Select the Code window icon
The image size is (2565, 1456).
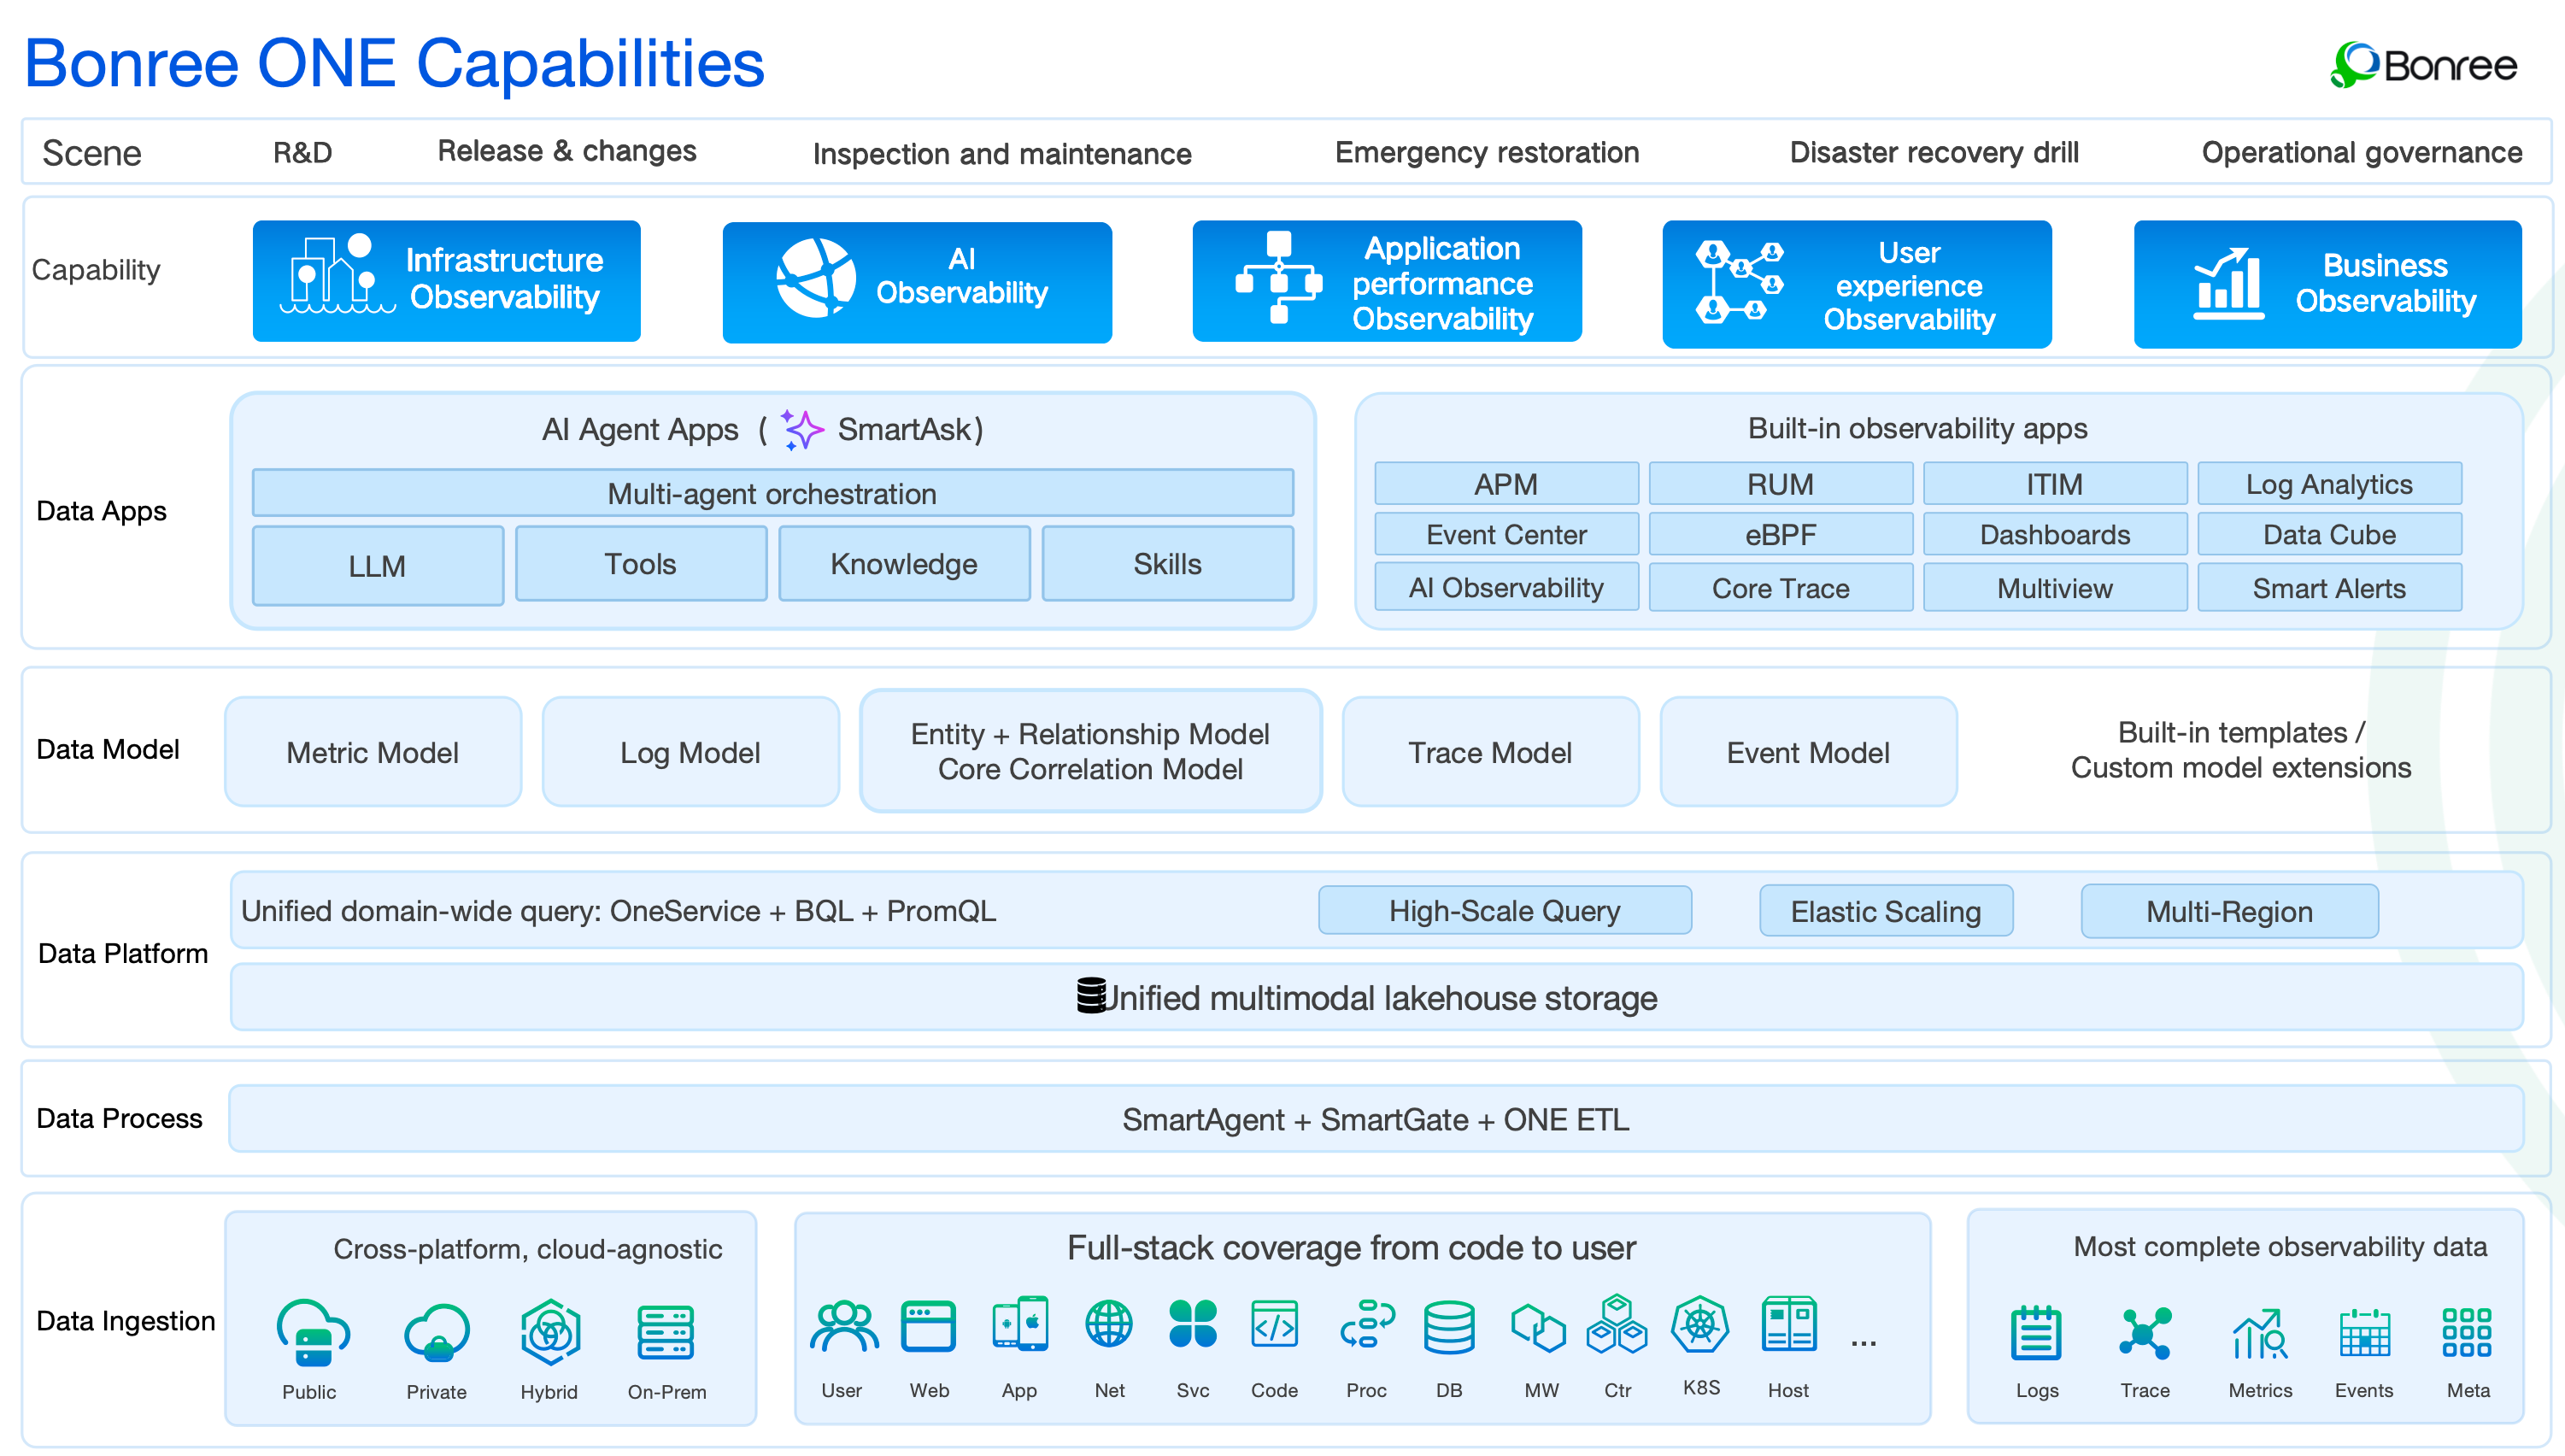click(x=1274, y=1324)
